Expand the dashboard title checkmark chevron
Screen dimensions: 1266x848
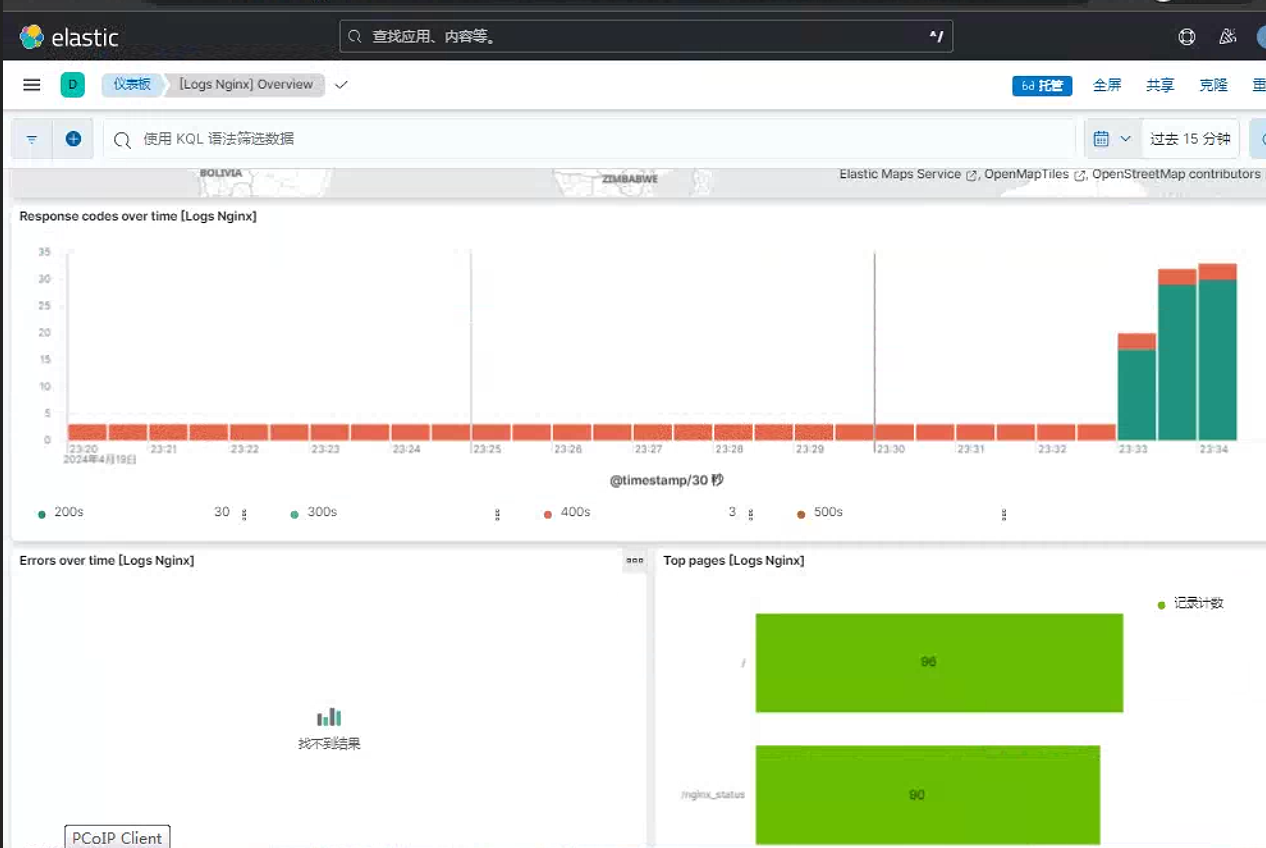[341, 85]
